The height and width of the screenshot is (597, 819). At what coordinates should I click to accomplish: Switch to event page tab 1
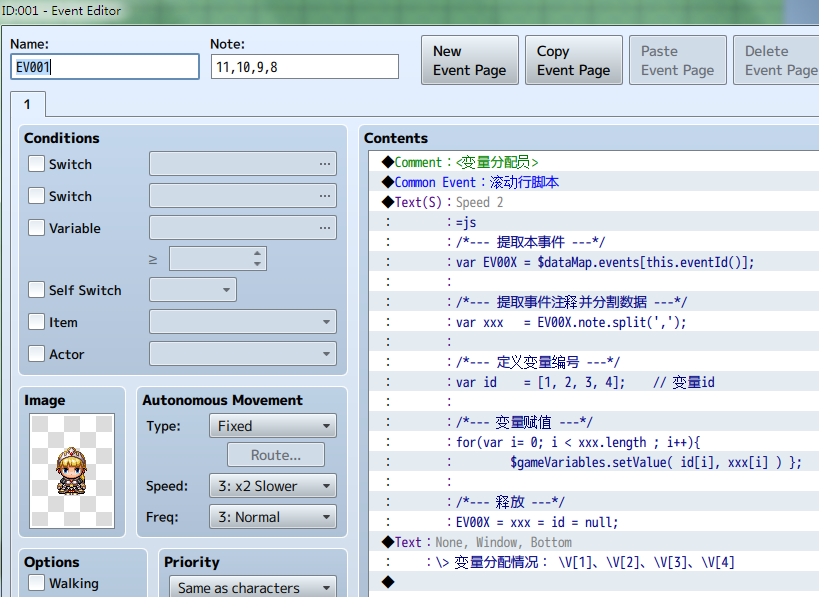(x=28, y=104)
